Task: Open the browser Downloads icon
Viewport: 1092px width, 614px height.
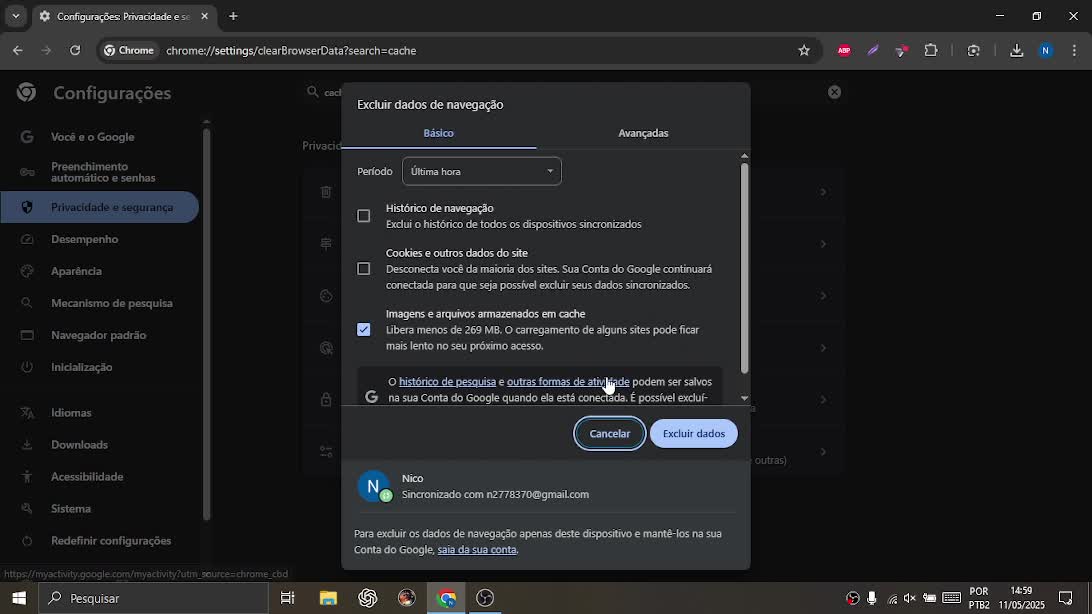Action: [x=1017, y=50]
